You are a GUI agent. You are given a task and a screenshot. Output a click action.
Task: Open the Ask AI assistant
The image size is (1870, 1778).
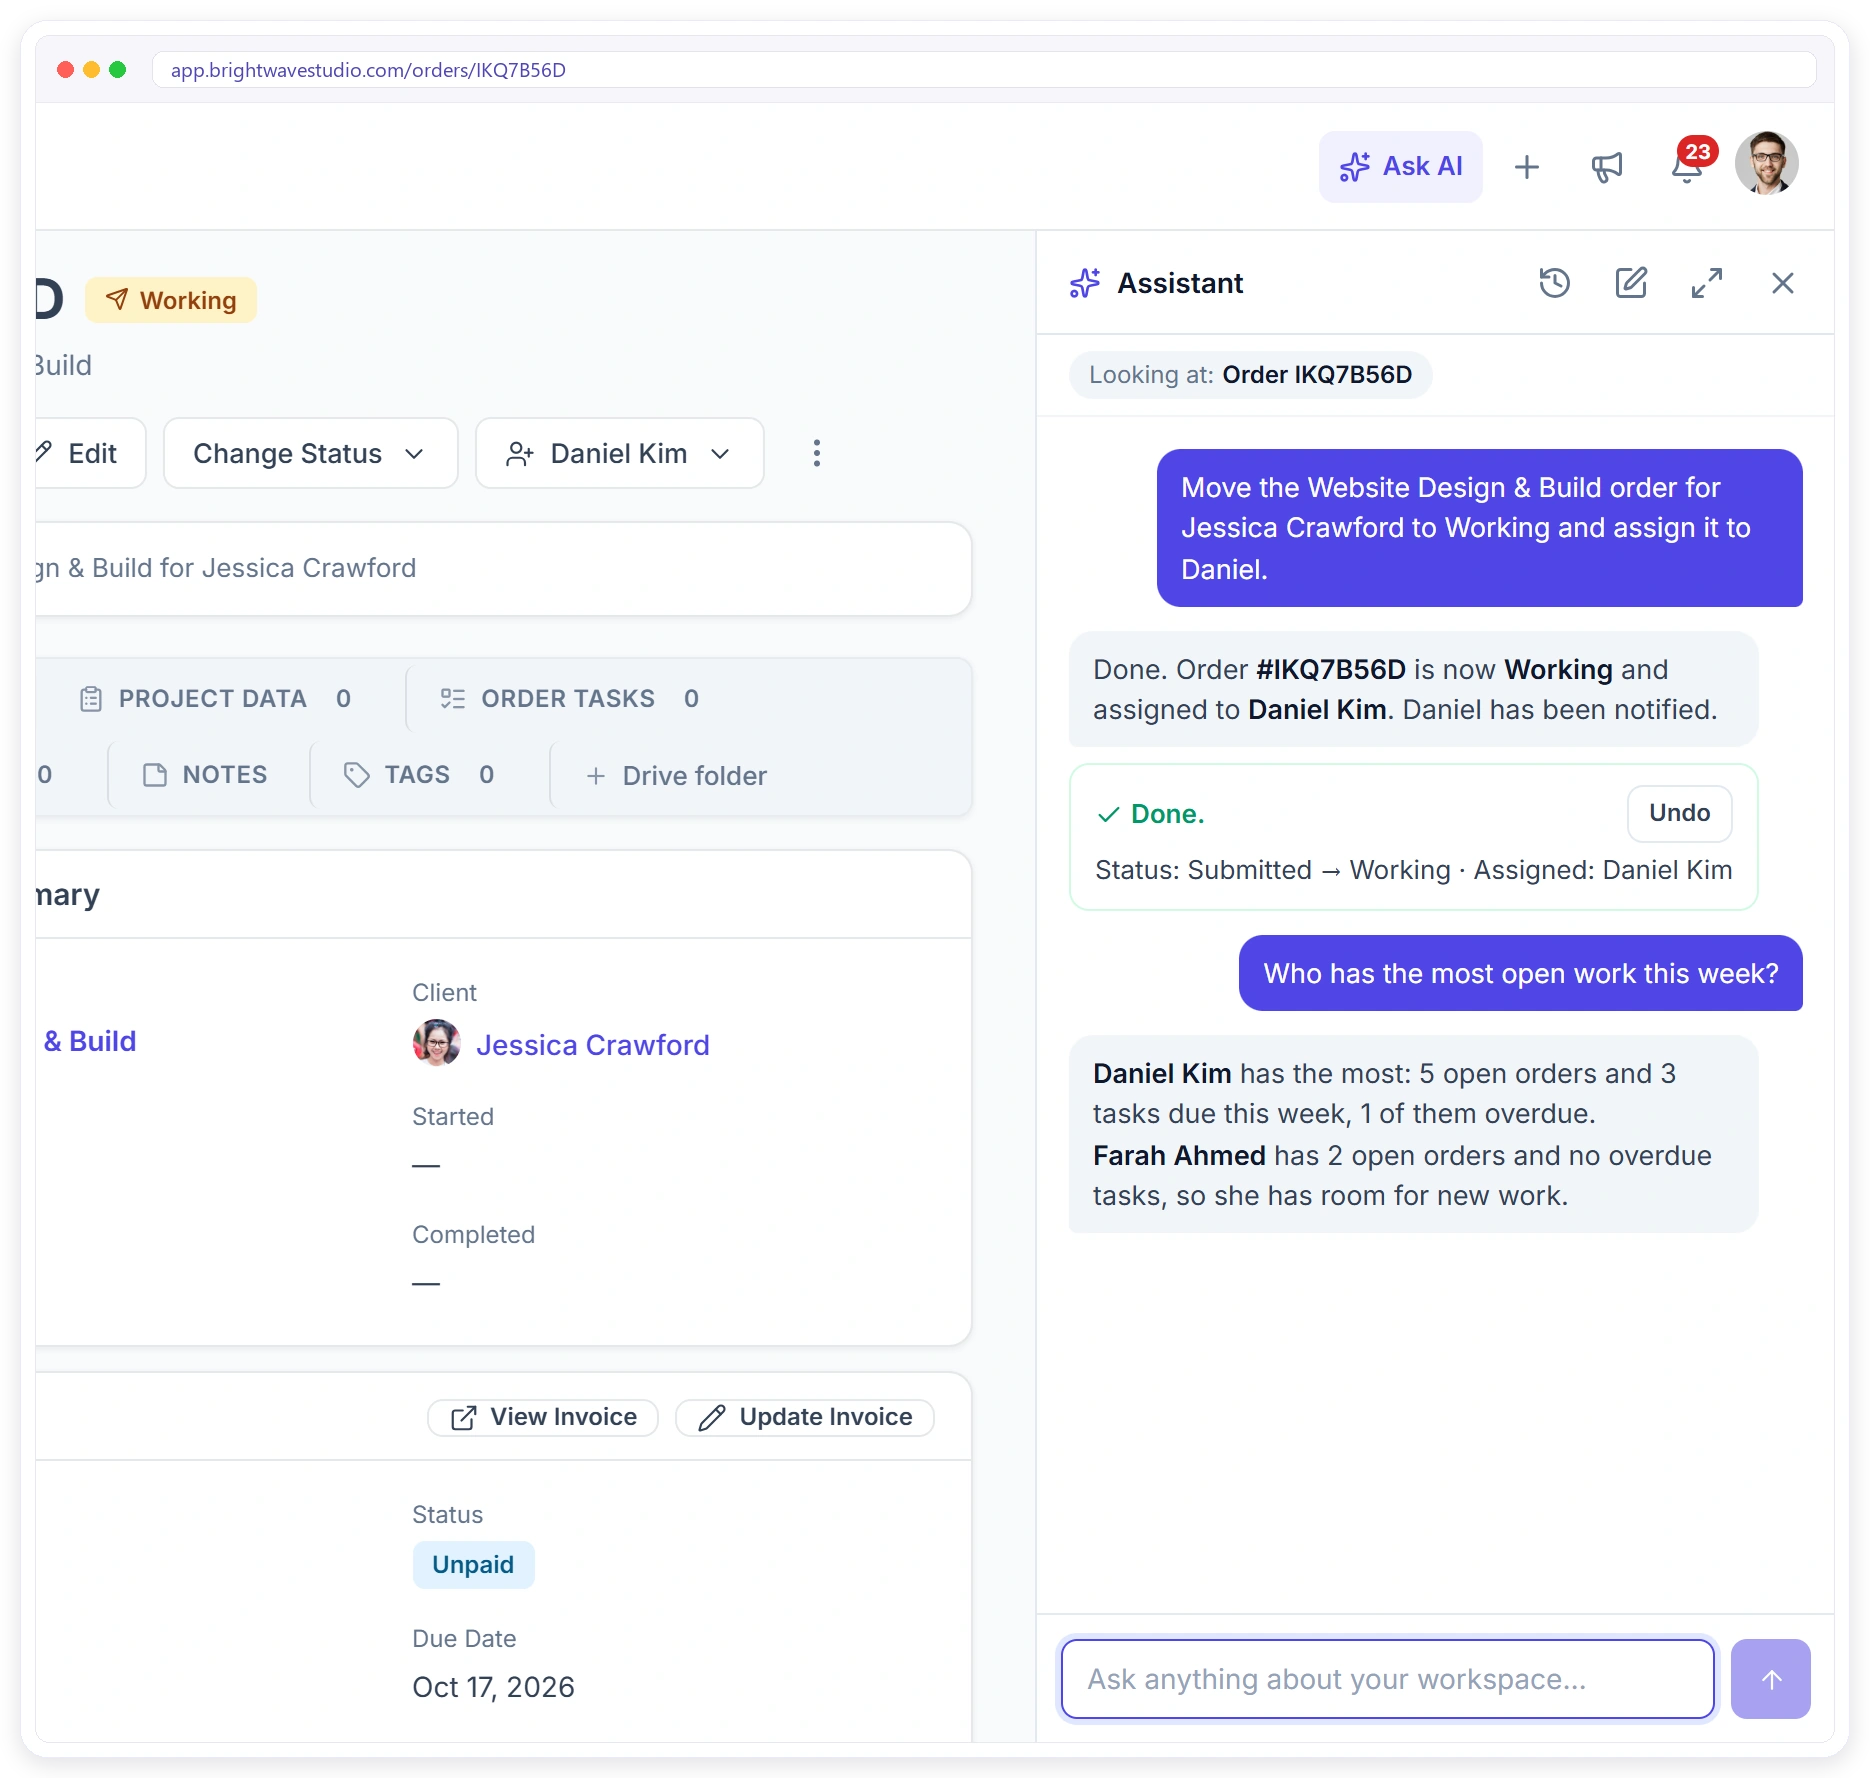coord(1400,166)
